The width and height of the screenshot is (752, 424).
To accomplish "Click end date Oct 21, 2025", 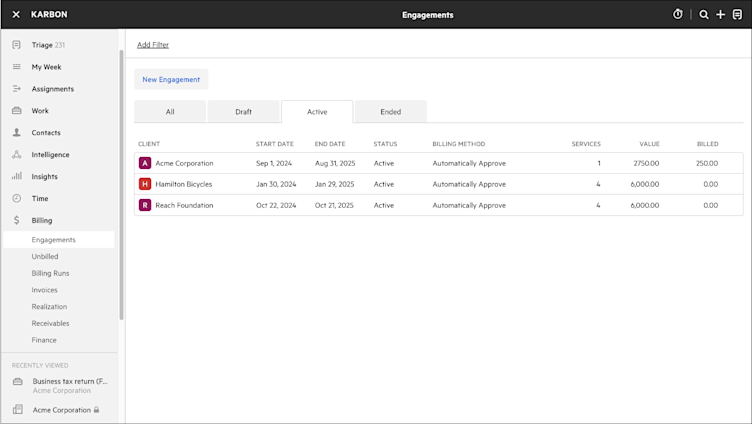I will [x=334, y=205].
